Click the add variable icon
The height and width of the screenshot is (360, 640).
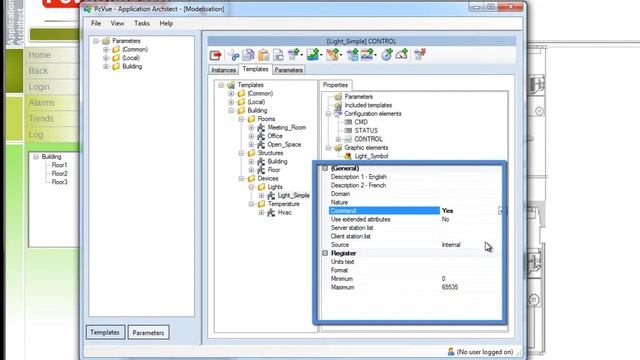293,55
